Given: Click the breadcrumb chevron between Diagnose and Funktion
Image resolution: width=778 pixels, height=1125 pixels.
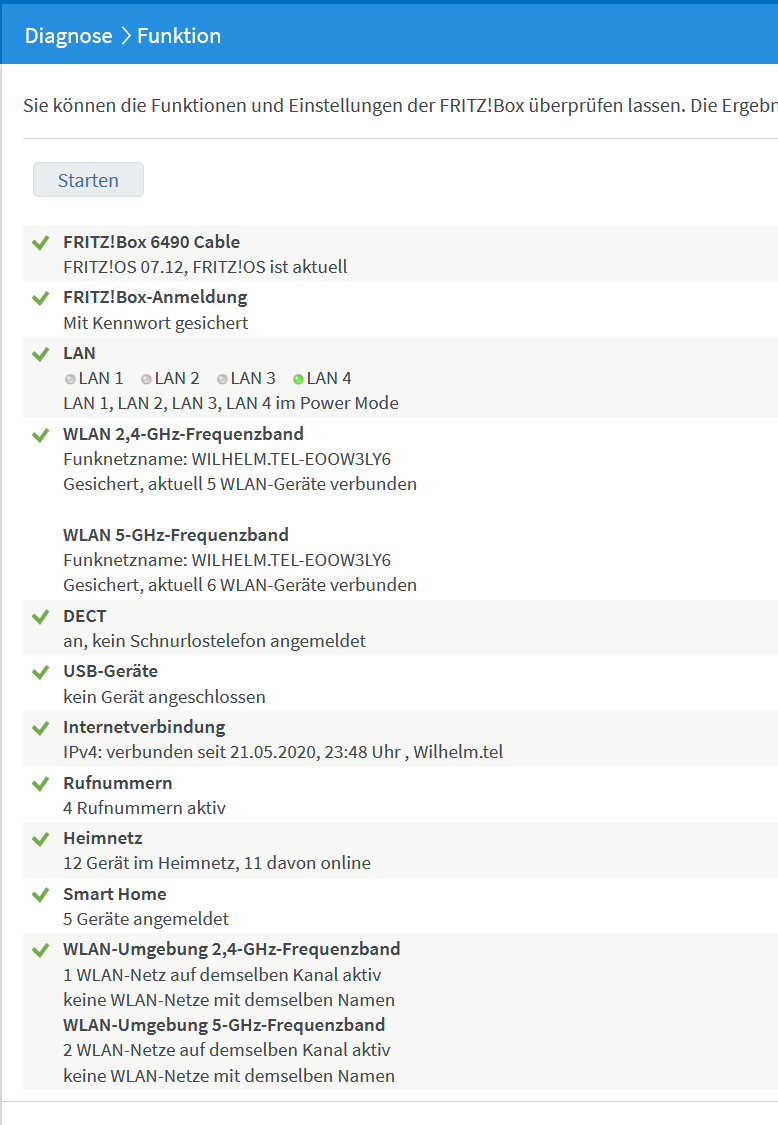Looking at the screenshot, I should [126, 36].
